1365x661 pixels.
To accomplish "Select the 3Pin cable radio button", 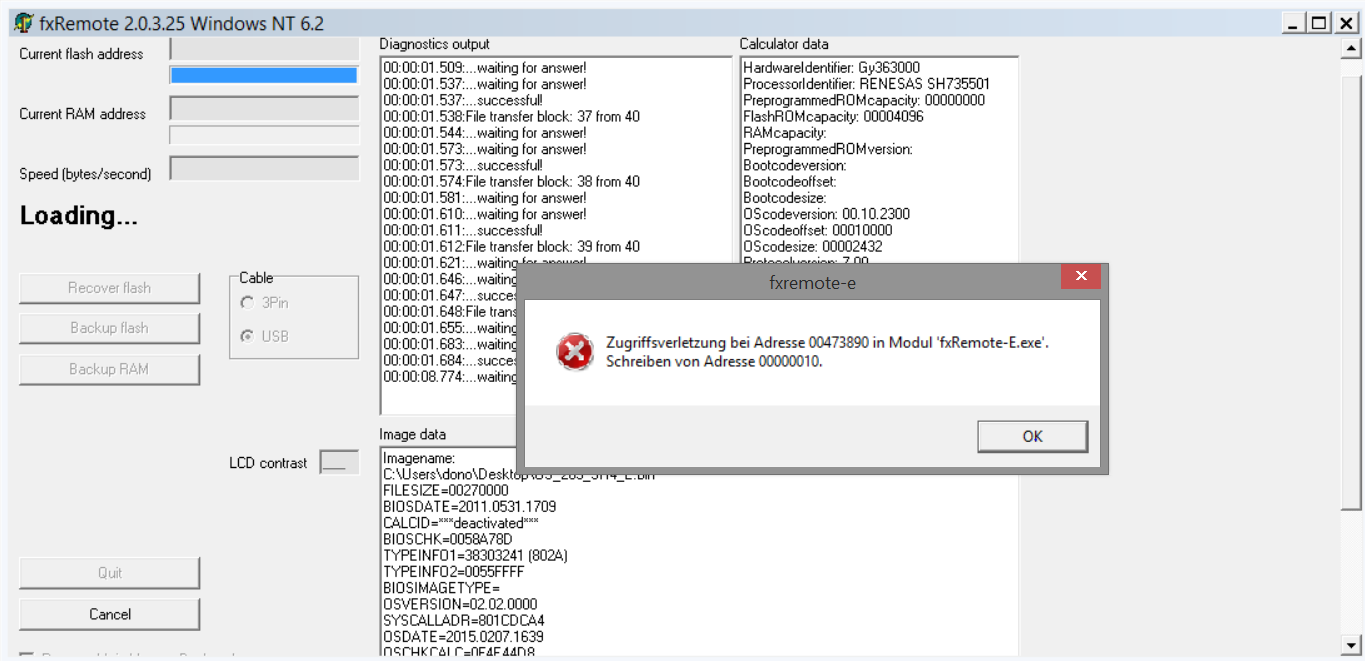I will tap(264, 303).
